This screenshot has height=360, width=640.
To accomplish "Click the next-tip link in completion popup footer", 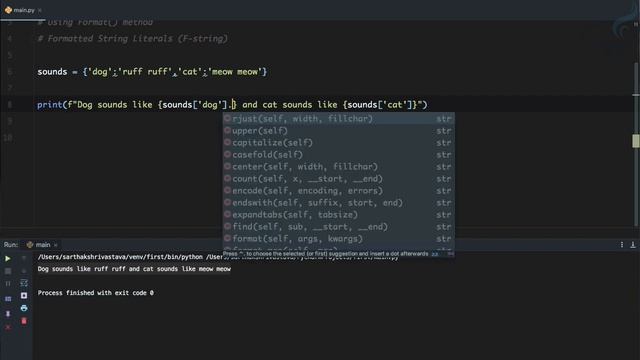I will coord(435,254).
